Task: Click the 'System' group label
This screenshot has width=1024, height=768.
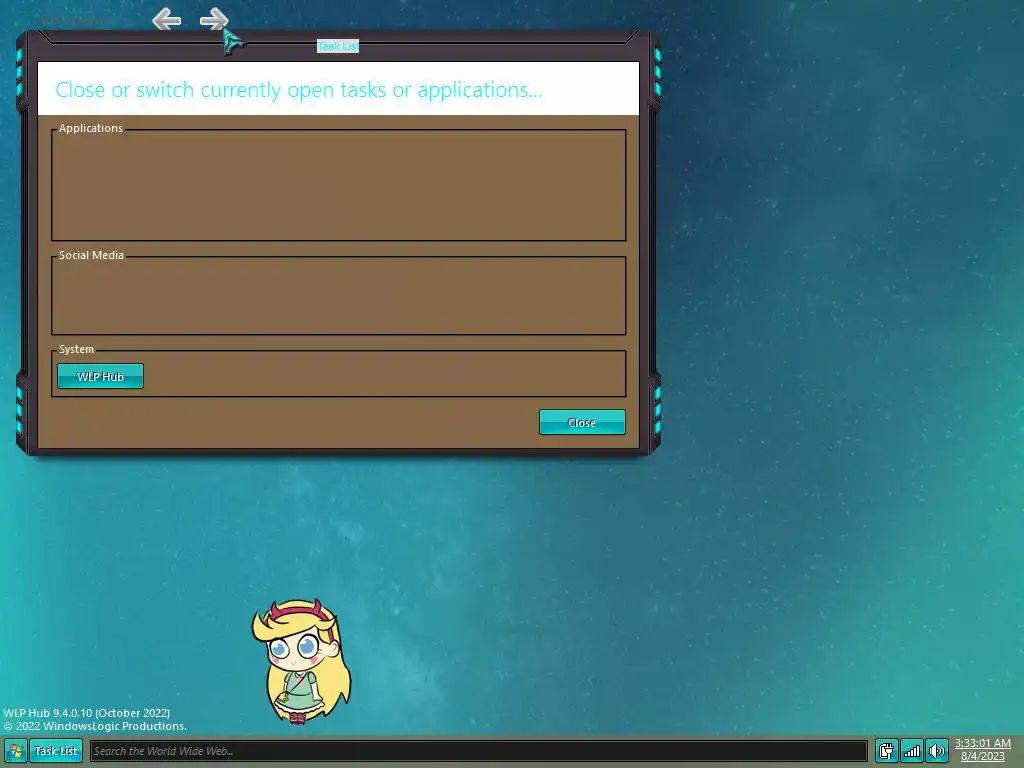Action: pos(76,349)
